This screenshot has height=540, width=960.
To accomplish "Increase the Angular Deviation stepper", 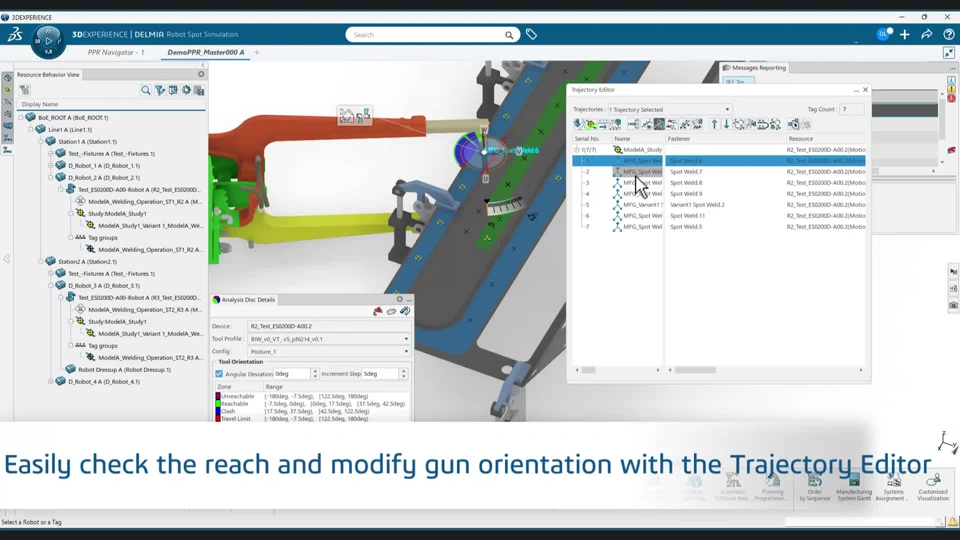I will (315, 371).
